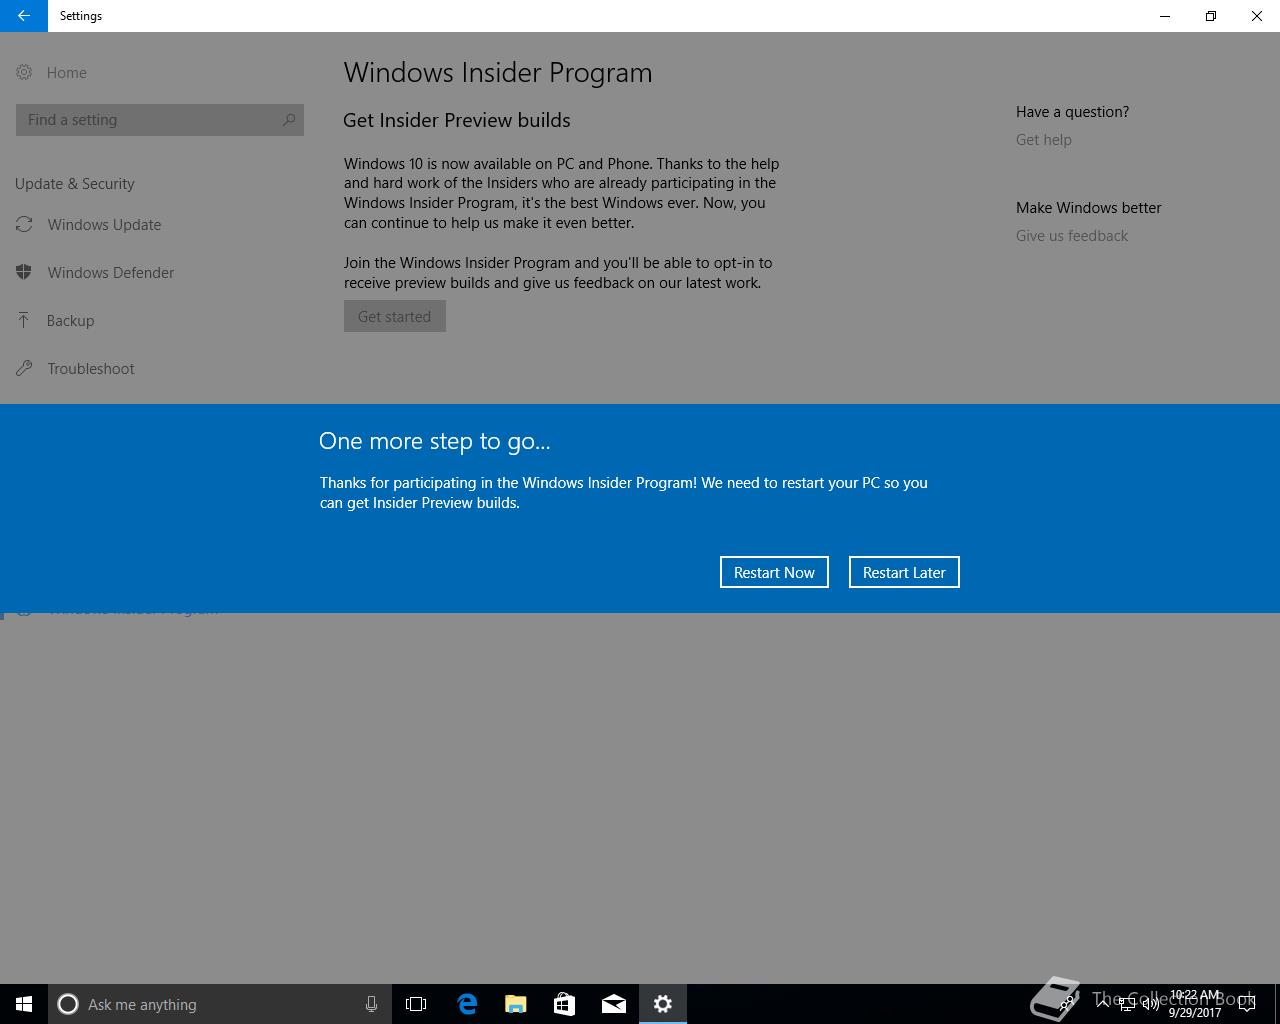Click the network status tray icon
Image resolution: width=1280 pixels, height=1024 pixels.
1127,1004
